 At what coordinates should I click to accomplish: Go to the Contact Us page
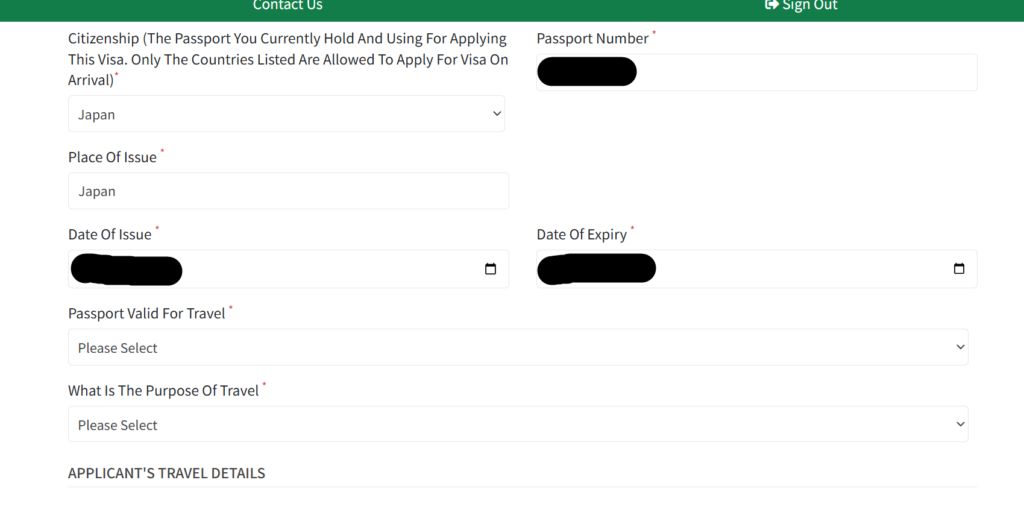[288, 6]
